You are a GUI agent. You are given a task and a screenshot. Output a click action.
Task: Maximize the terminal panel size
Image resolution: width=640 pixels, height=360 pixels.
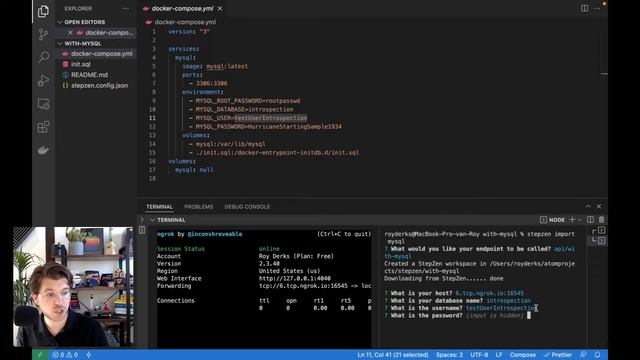588,207
